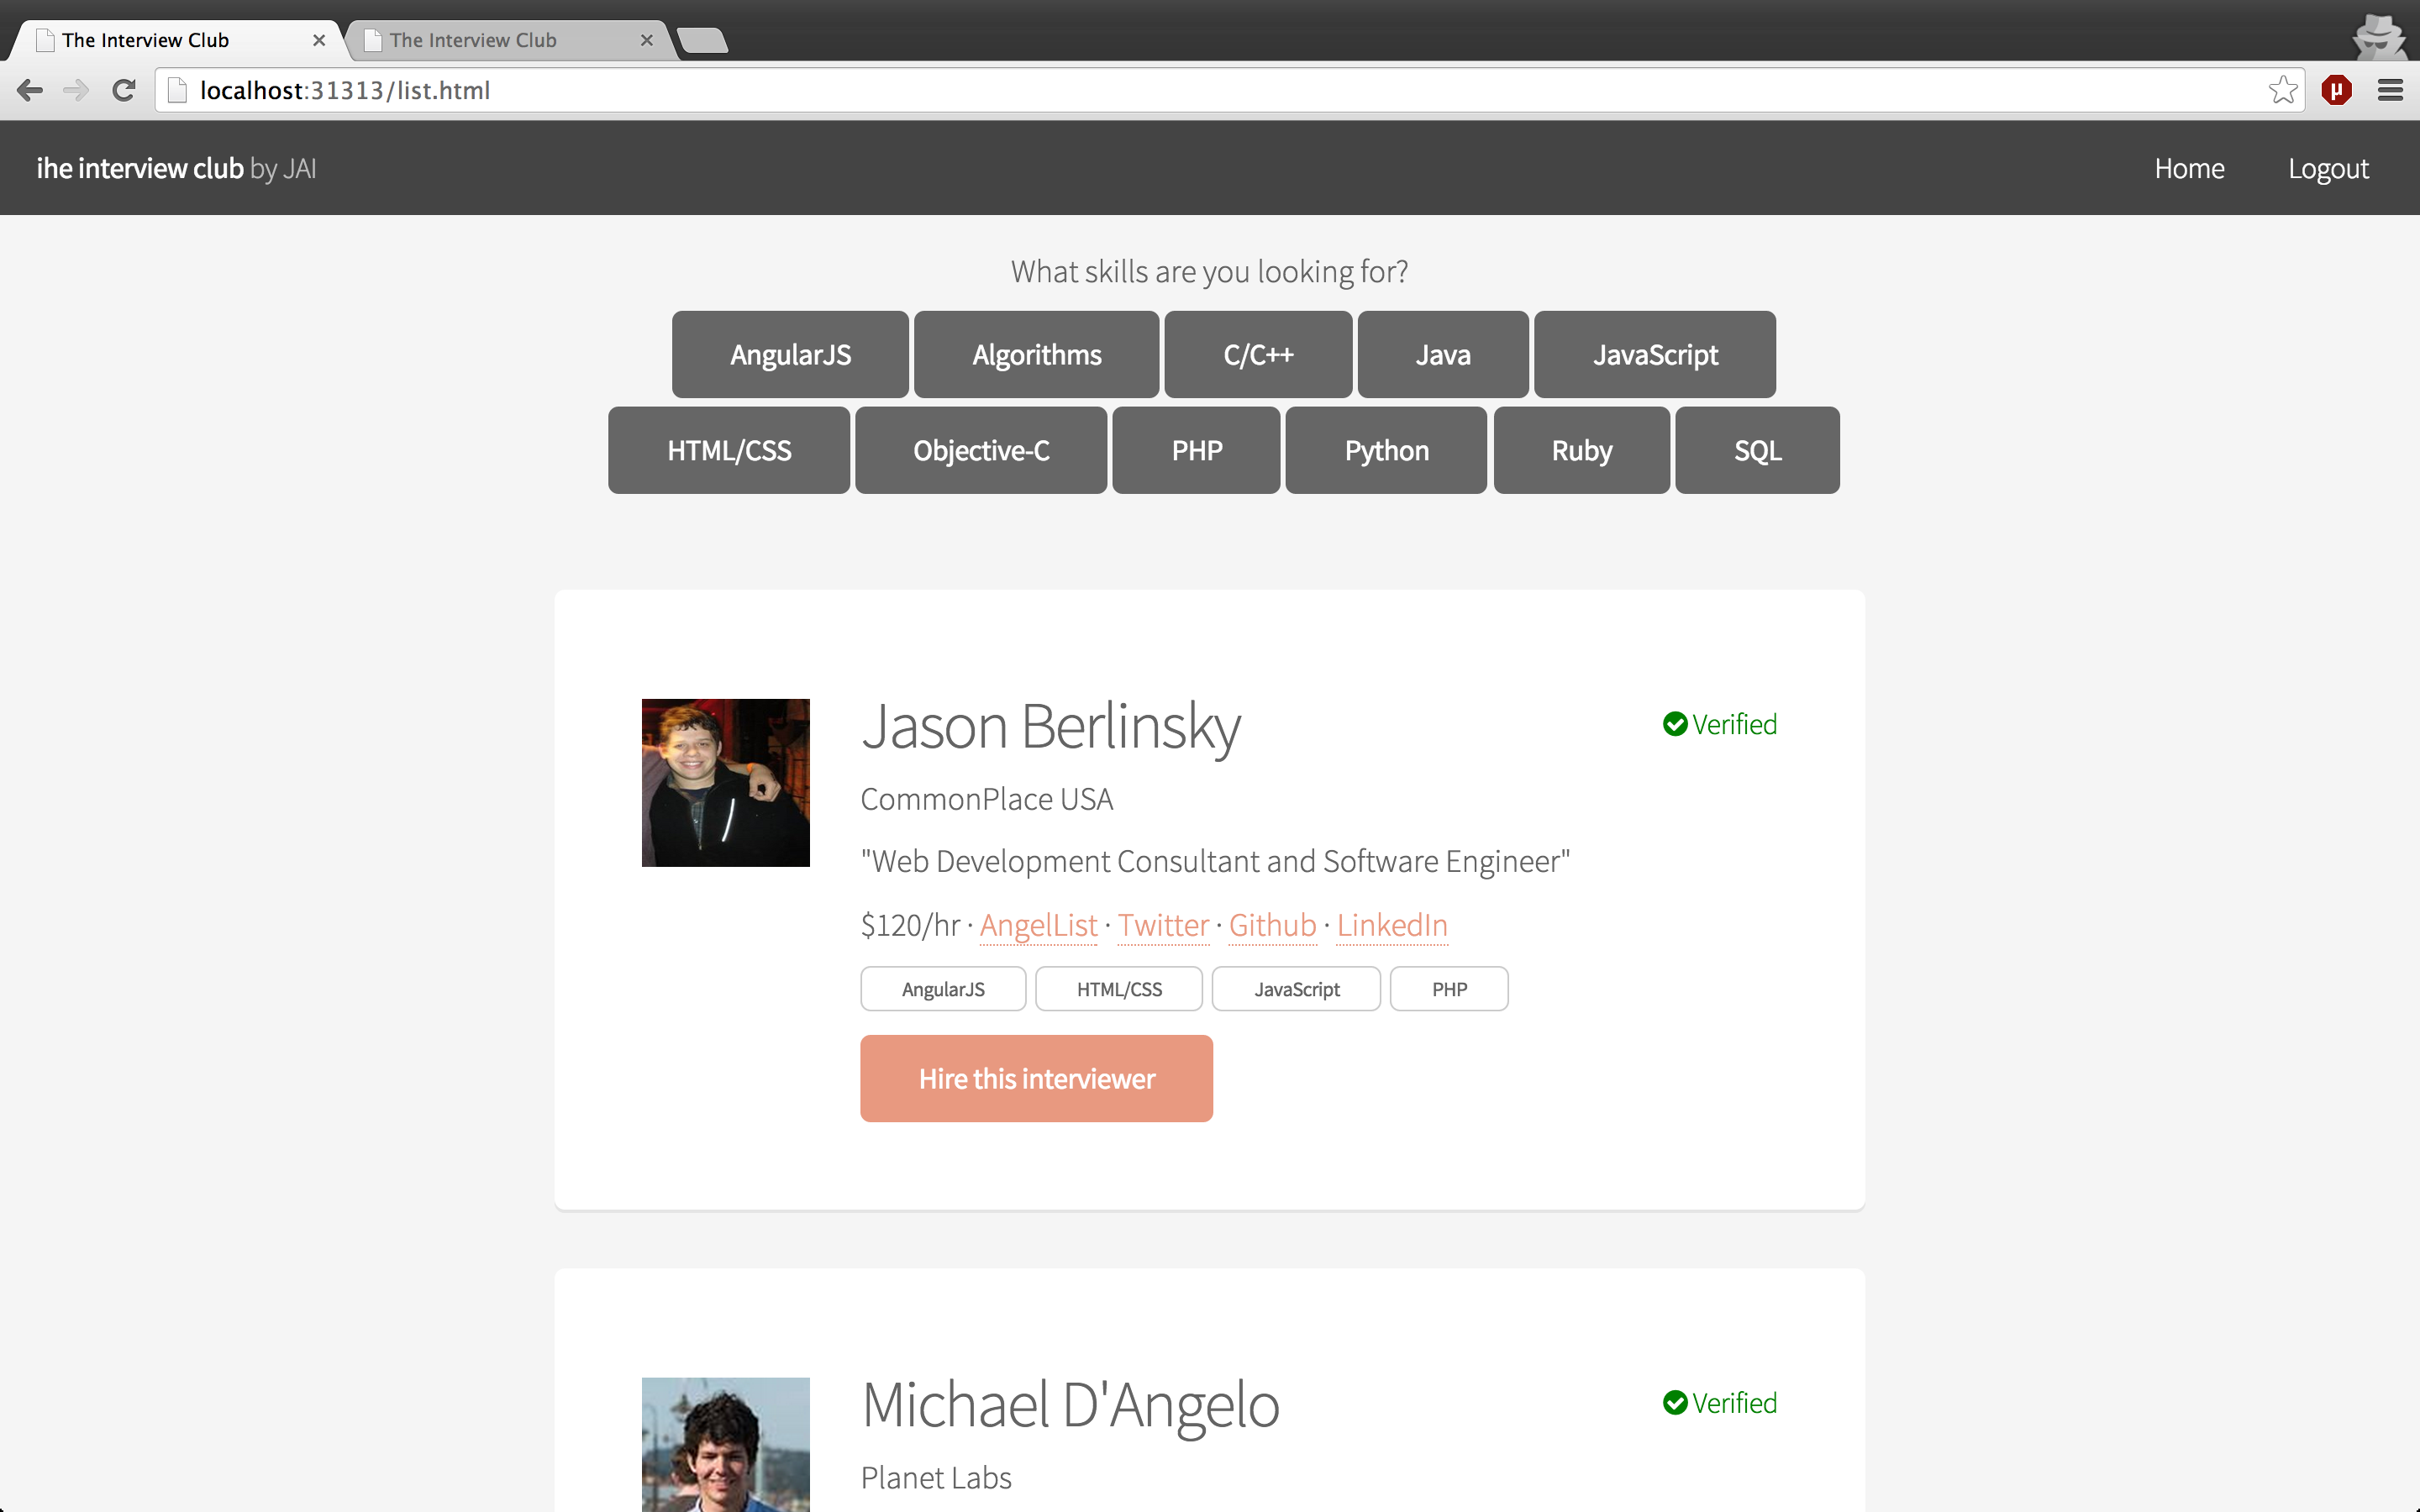The height and width of the screenshot is (1512, 2420).
Task: Click the new tab button
Action: pos(702,40)
